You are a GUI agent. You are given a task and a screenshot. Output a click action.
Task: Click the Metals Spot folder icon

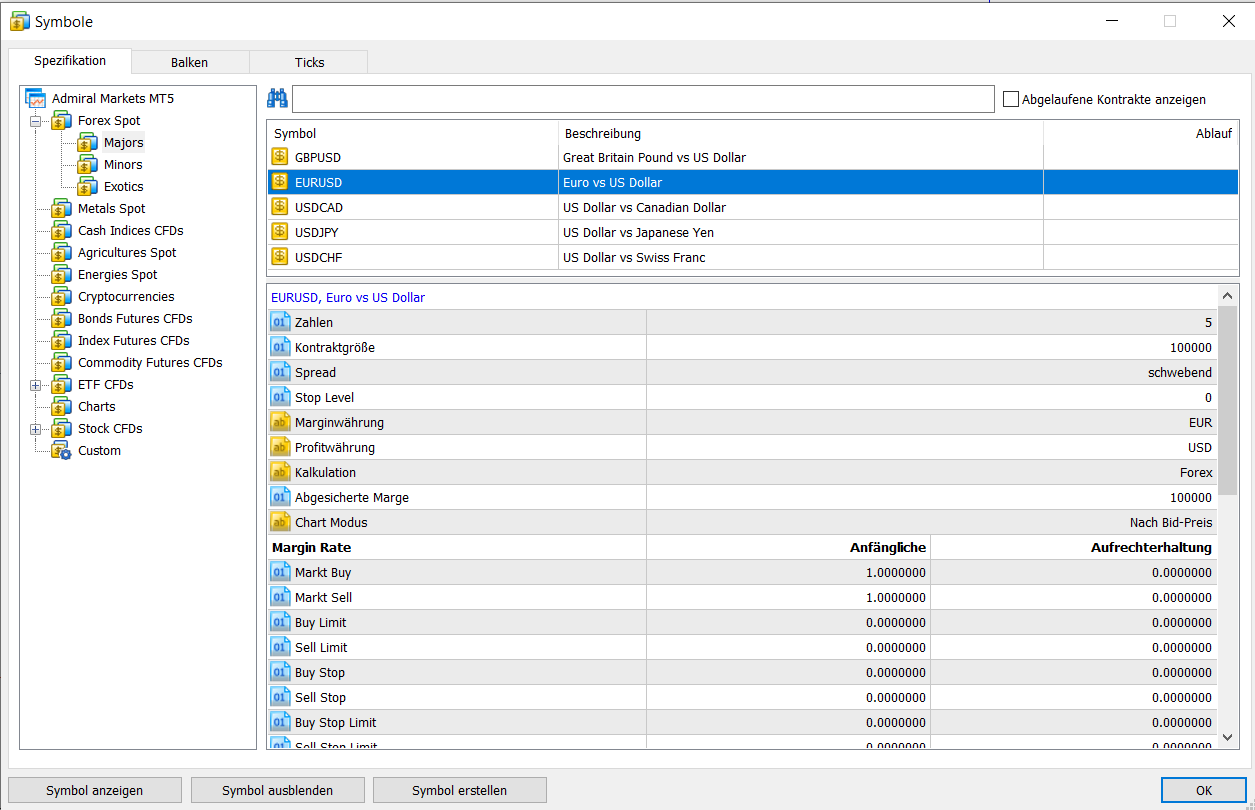(62, 209)
